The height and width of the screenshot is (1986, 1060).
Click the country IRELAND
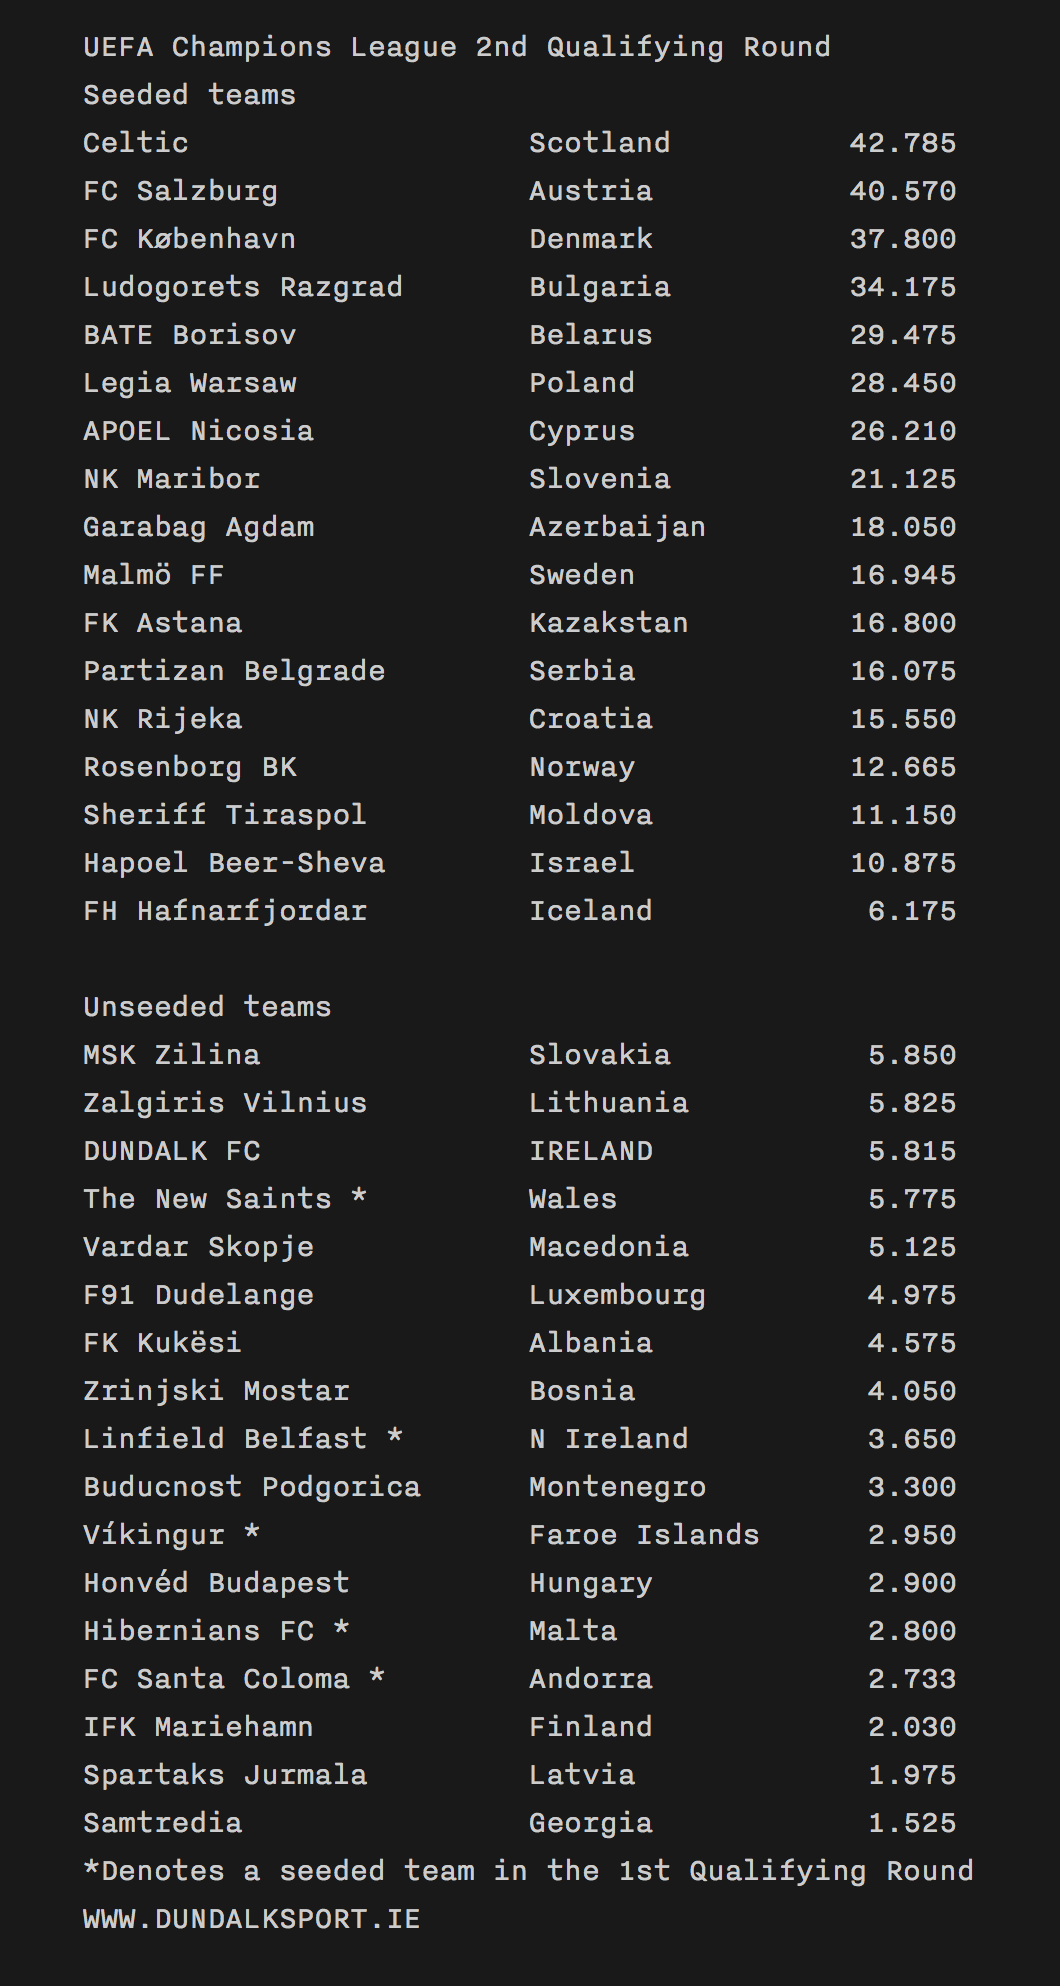pyautogui.click(x=590, y=1151)
